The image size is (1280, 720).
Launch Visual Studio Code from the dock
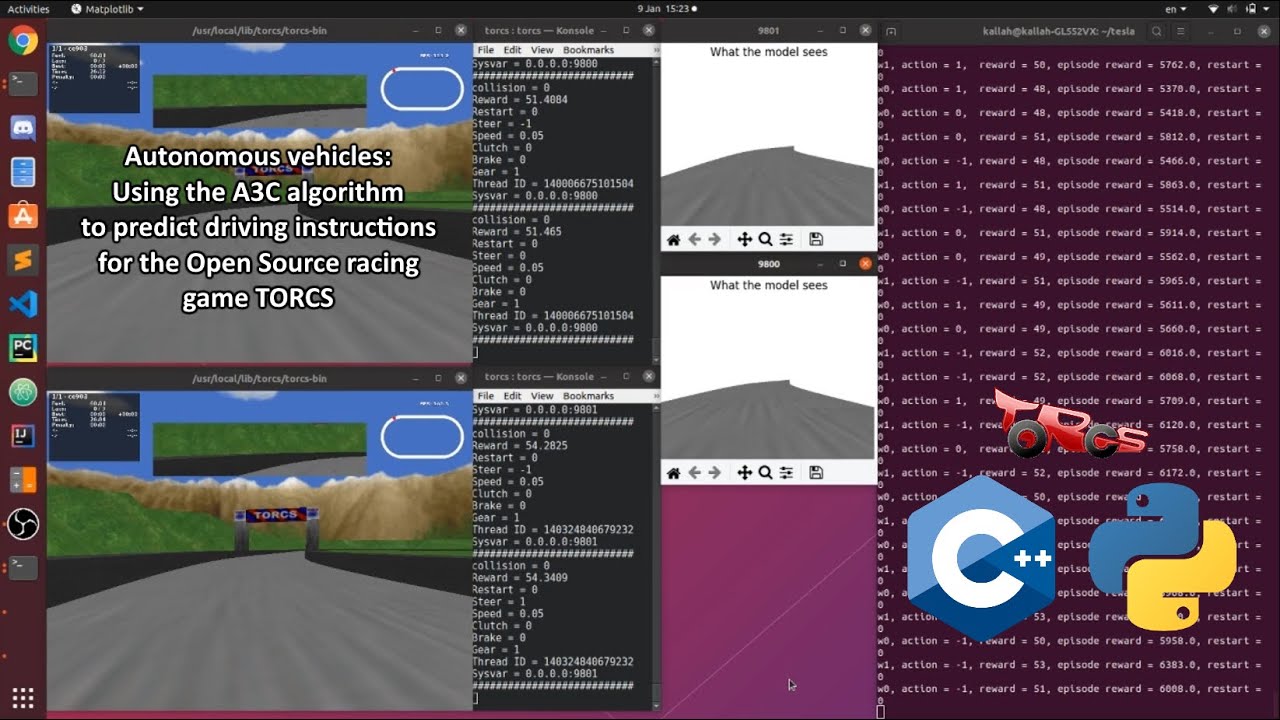click(23, 304)
